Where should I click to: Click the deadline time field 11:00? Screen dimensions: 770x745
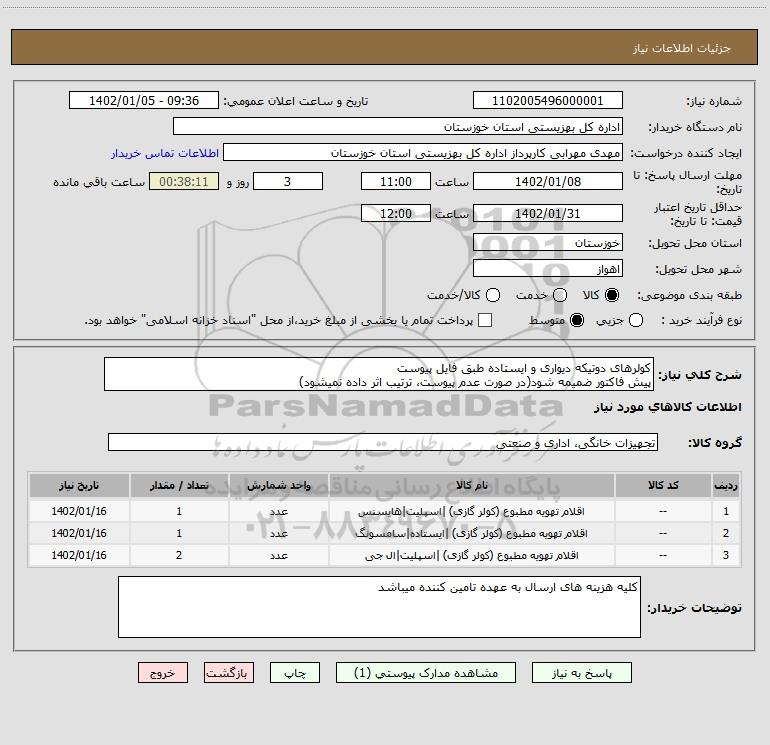coord(396,181)
